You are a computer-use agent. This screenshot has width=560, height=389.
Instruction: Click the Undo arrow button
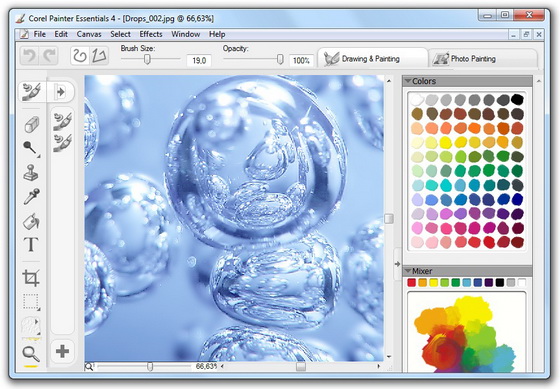point(29,56)
